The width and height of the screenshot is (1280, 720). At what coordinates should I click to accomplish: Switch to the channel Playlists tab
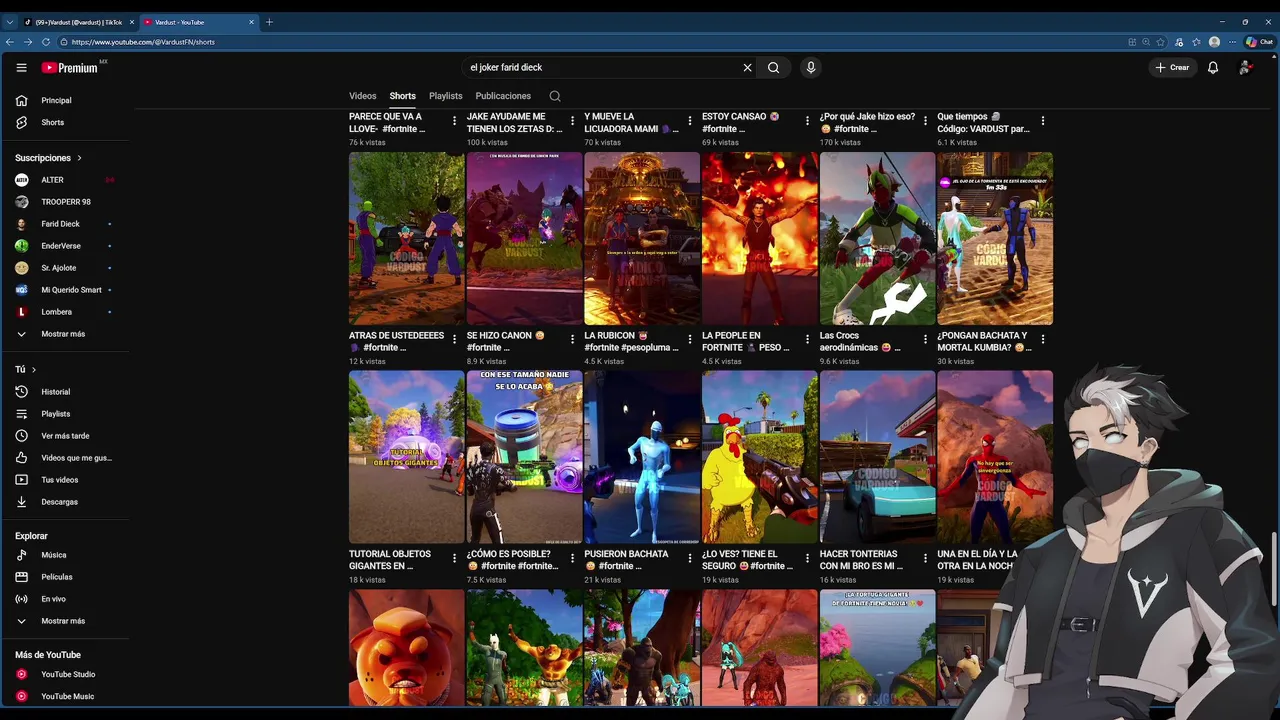tap(445, 96)
